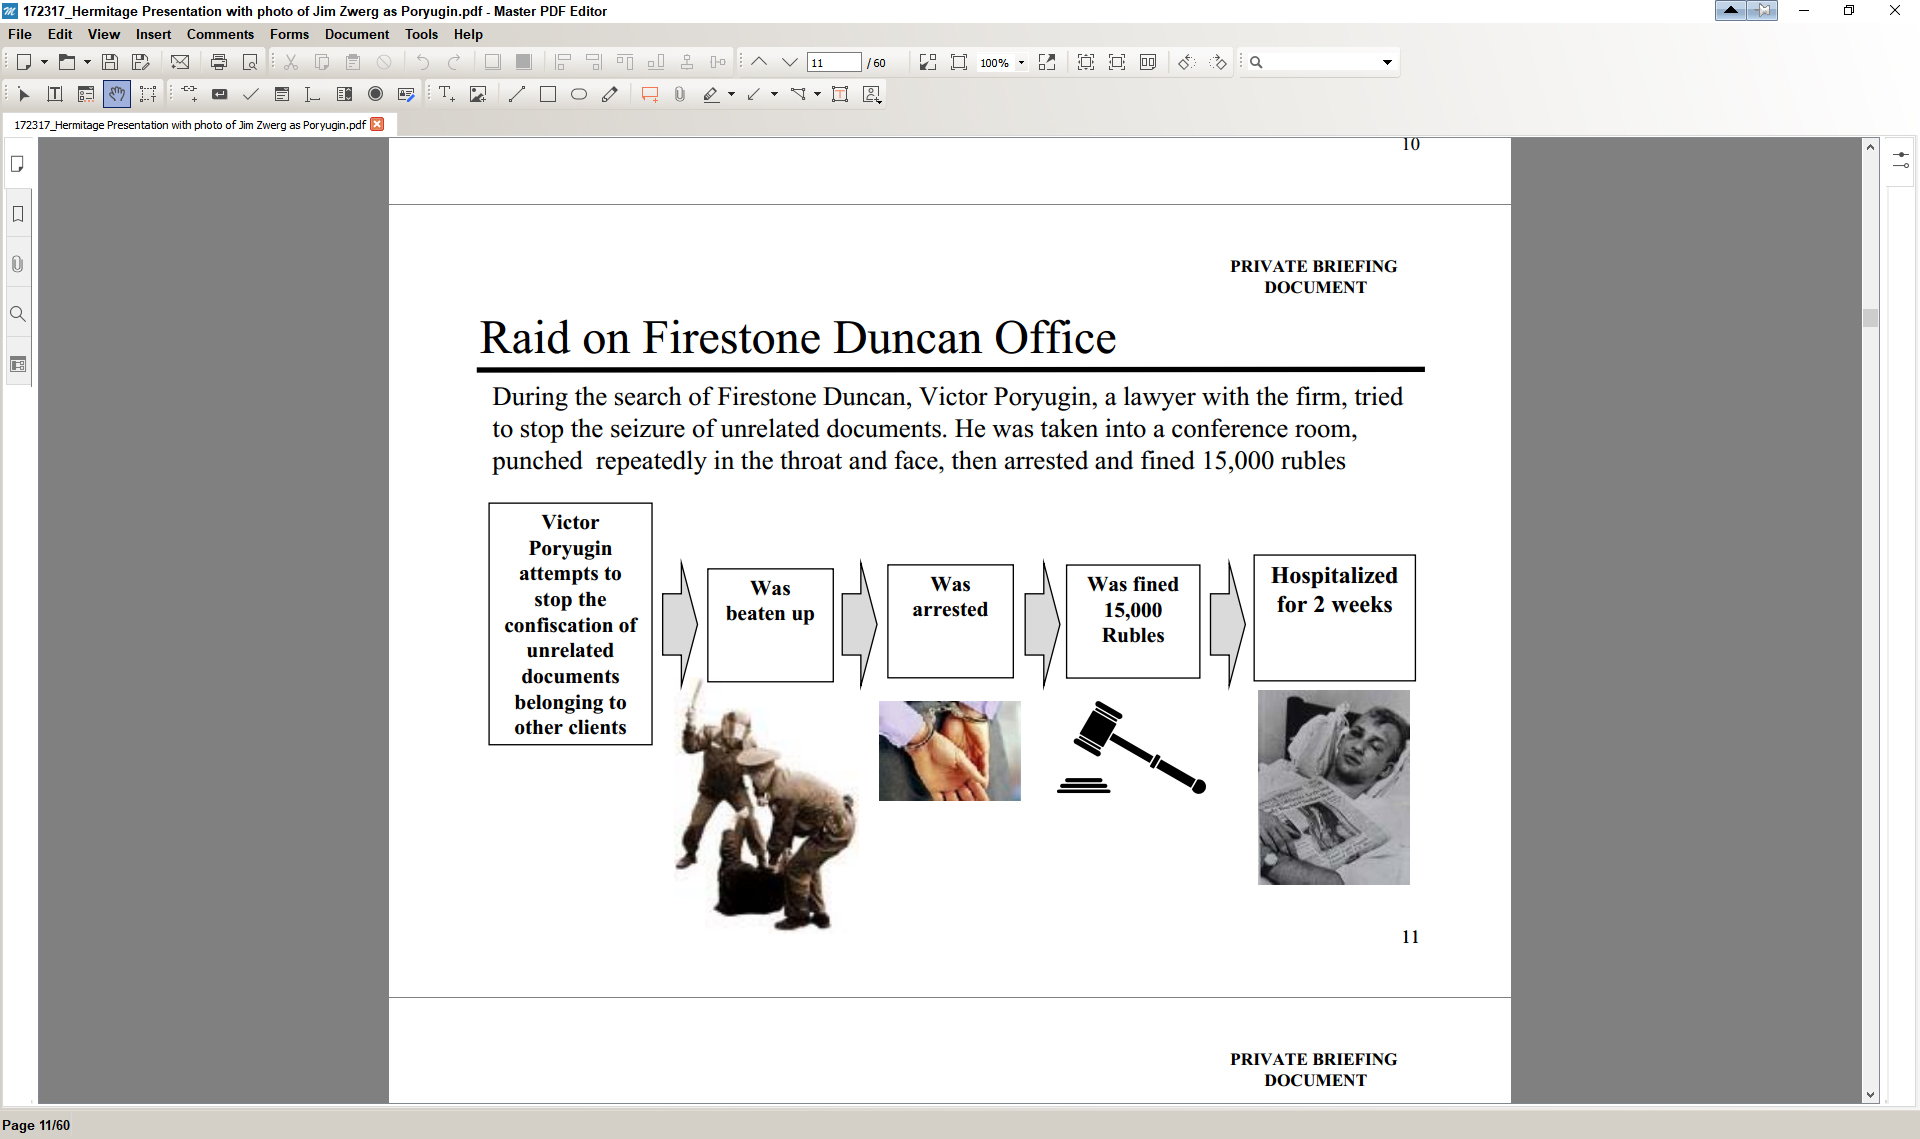Image resolution: width=1920 pixels, height=1139 pixels.
Task: Expand the zoom level dropdown
Action: pos(1021,63)
